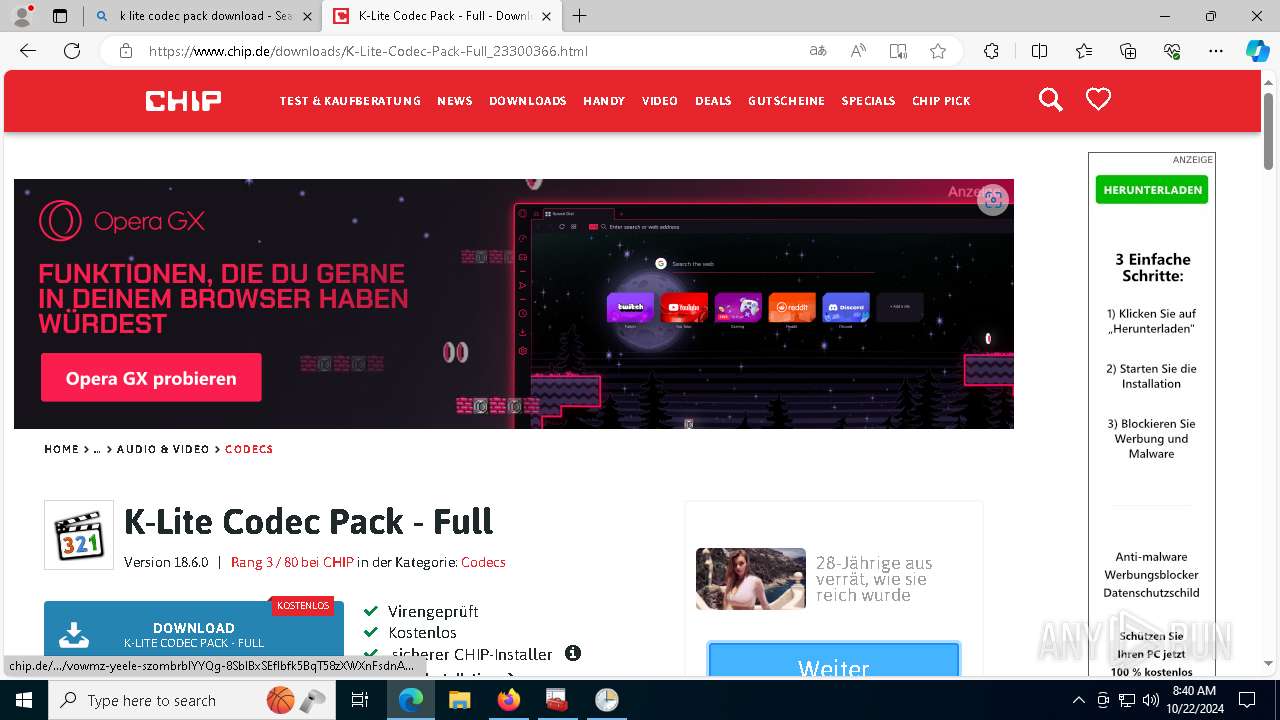The width and height of the screenshot is (1280, 720).
Task: Open the NEWS menu item
Action: click(x=455, y=101)
